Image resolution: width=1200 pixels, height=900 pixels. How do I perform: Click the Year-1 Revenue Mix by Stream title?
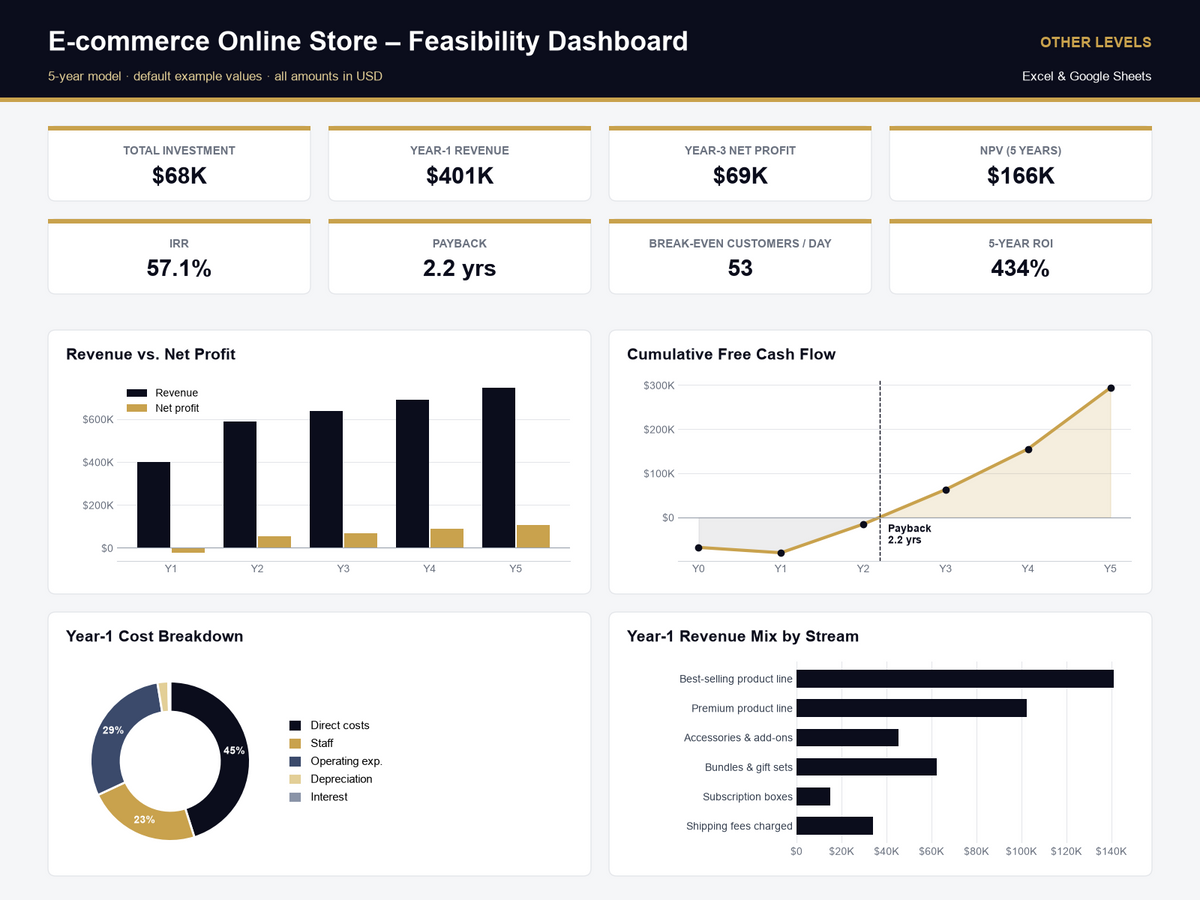pyautogui.click(x=743, y=636)
